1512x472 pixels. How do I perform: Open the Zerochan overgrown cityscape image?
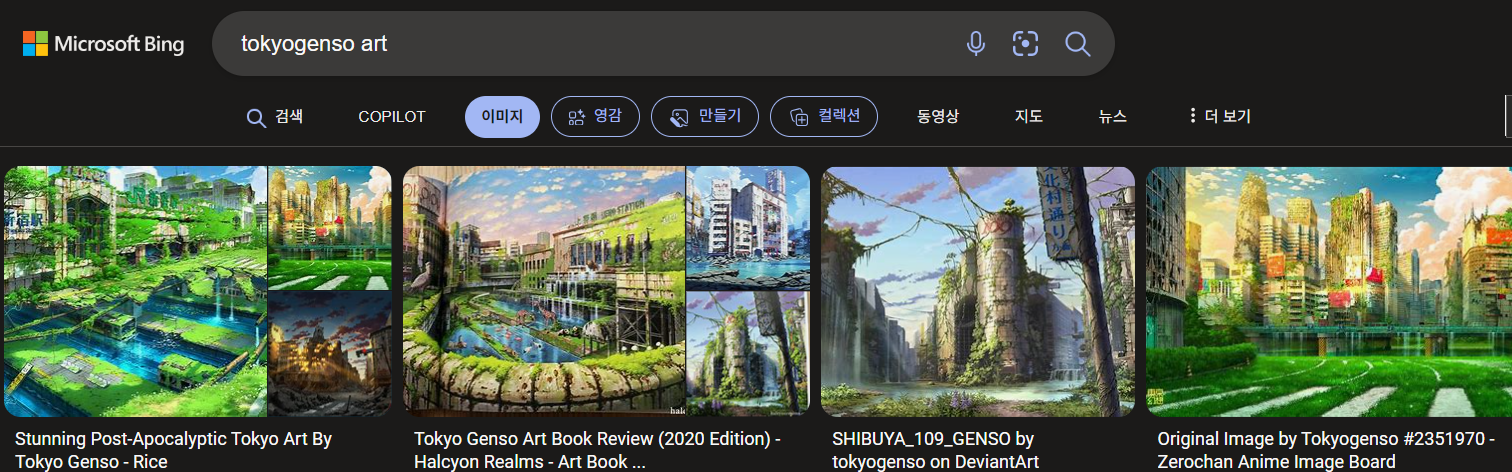tap(1329, 291)
